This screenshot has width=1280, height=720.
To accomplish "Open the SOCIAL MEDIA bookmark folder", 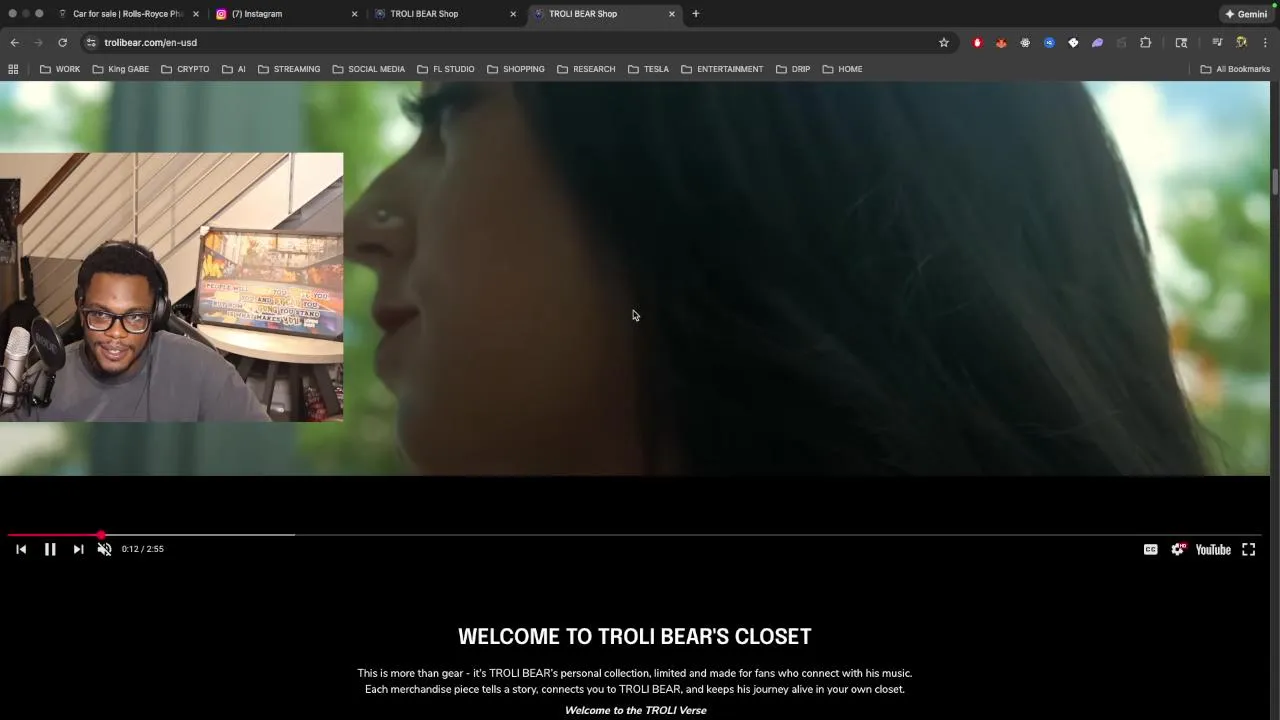I will 369,69.
